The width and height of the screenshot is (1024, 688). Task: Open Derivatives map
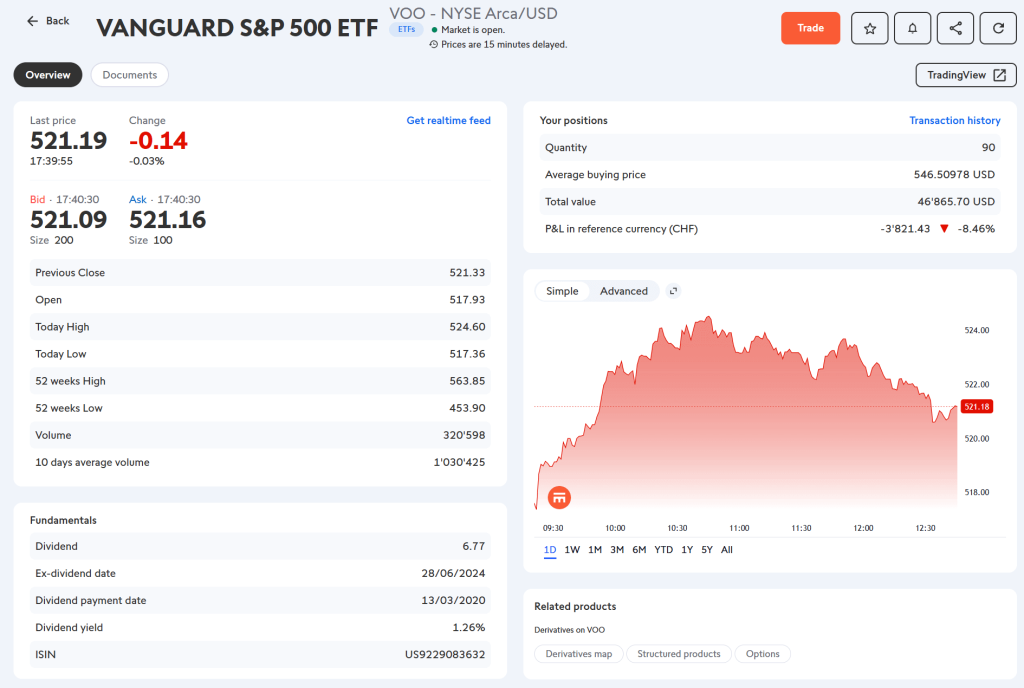click(579, 653)
